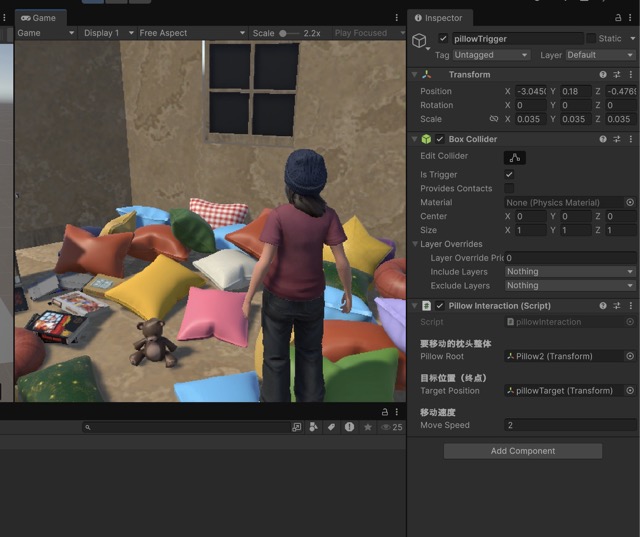
Task: Toggle pillowTrigger GameObject active checkbox
Action: [443, 38]
